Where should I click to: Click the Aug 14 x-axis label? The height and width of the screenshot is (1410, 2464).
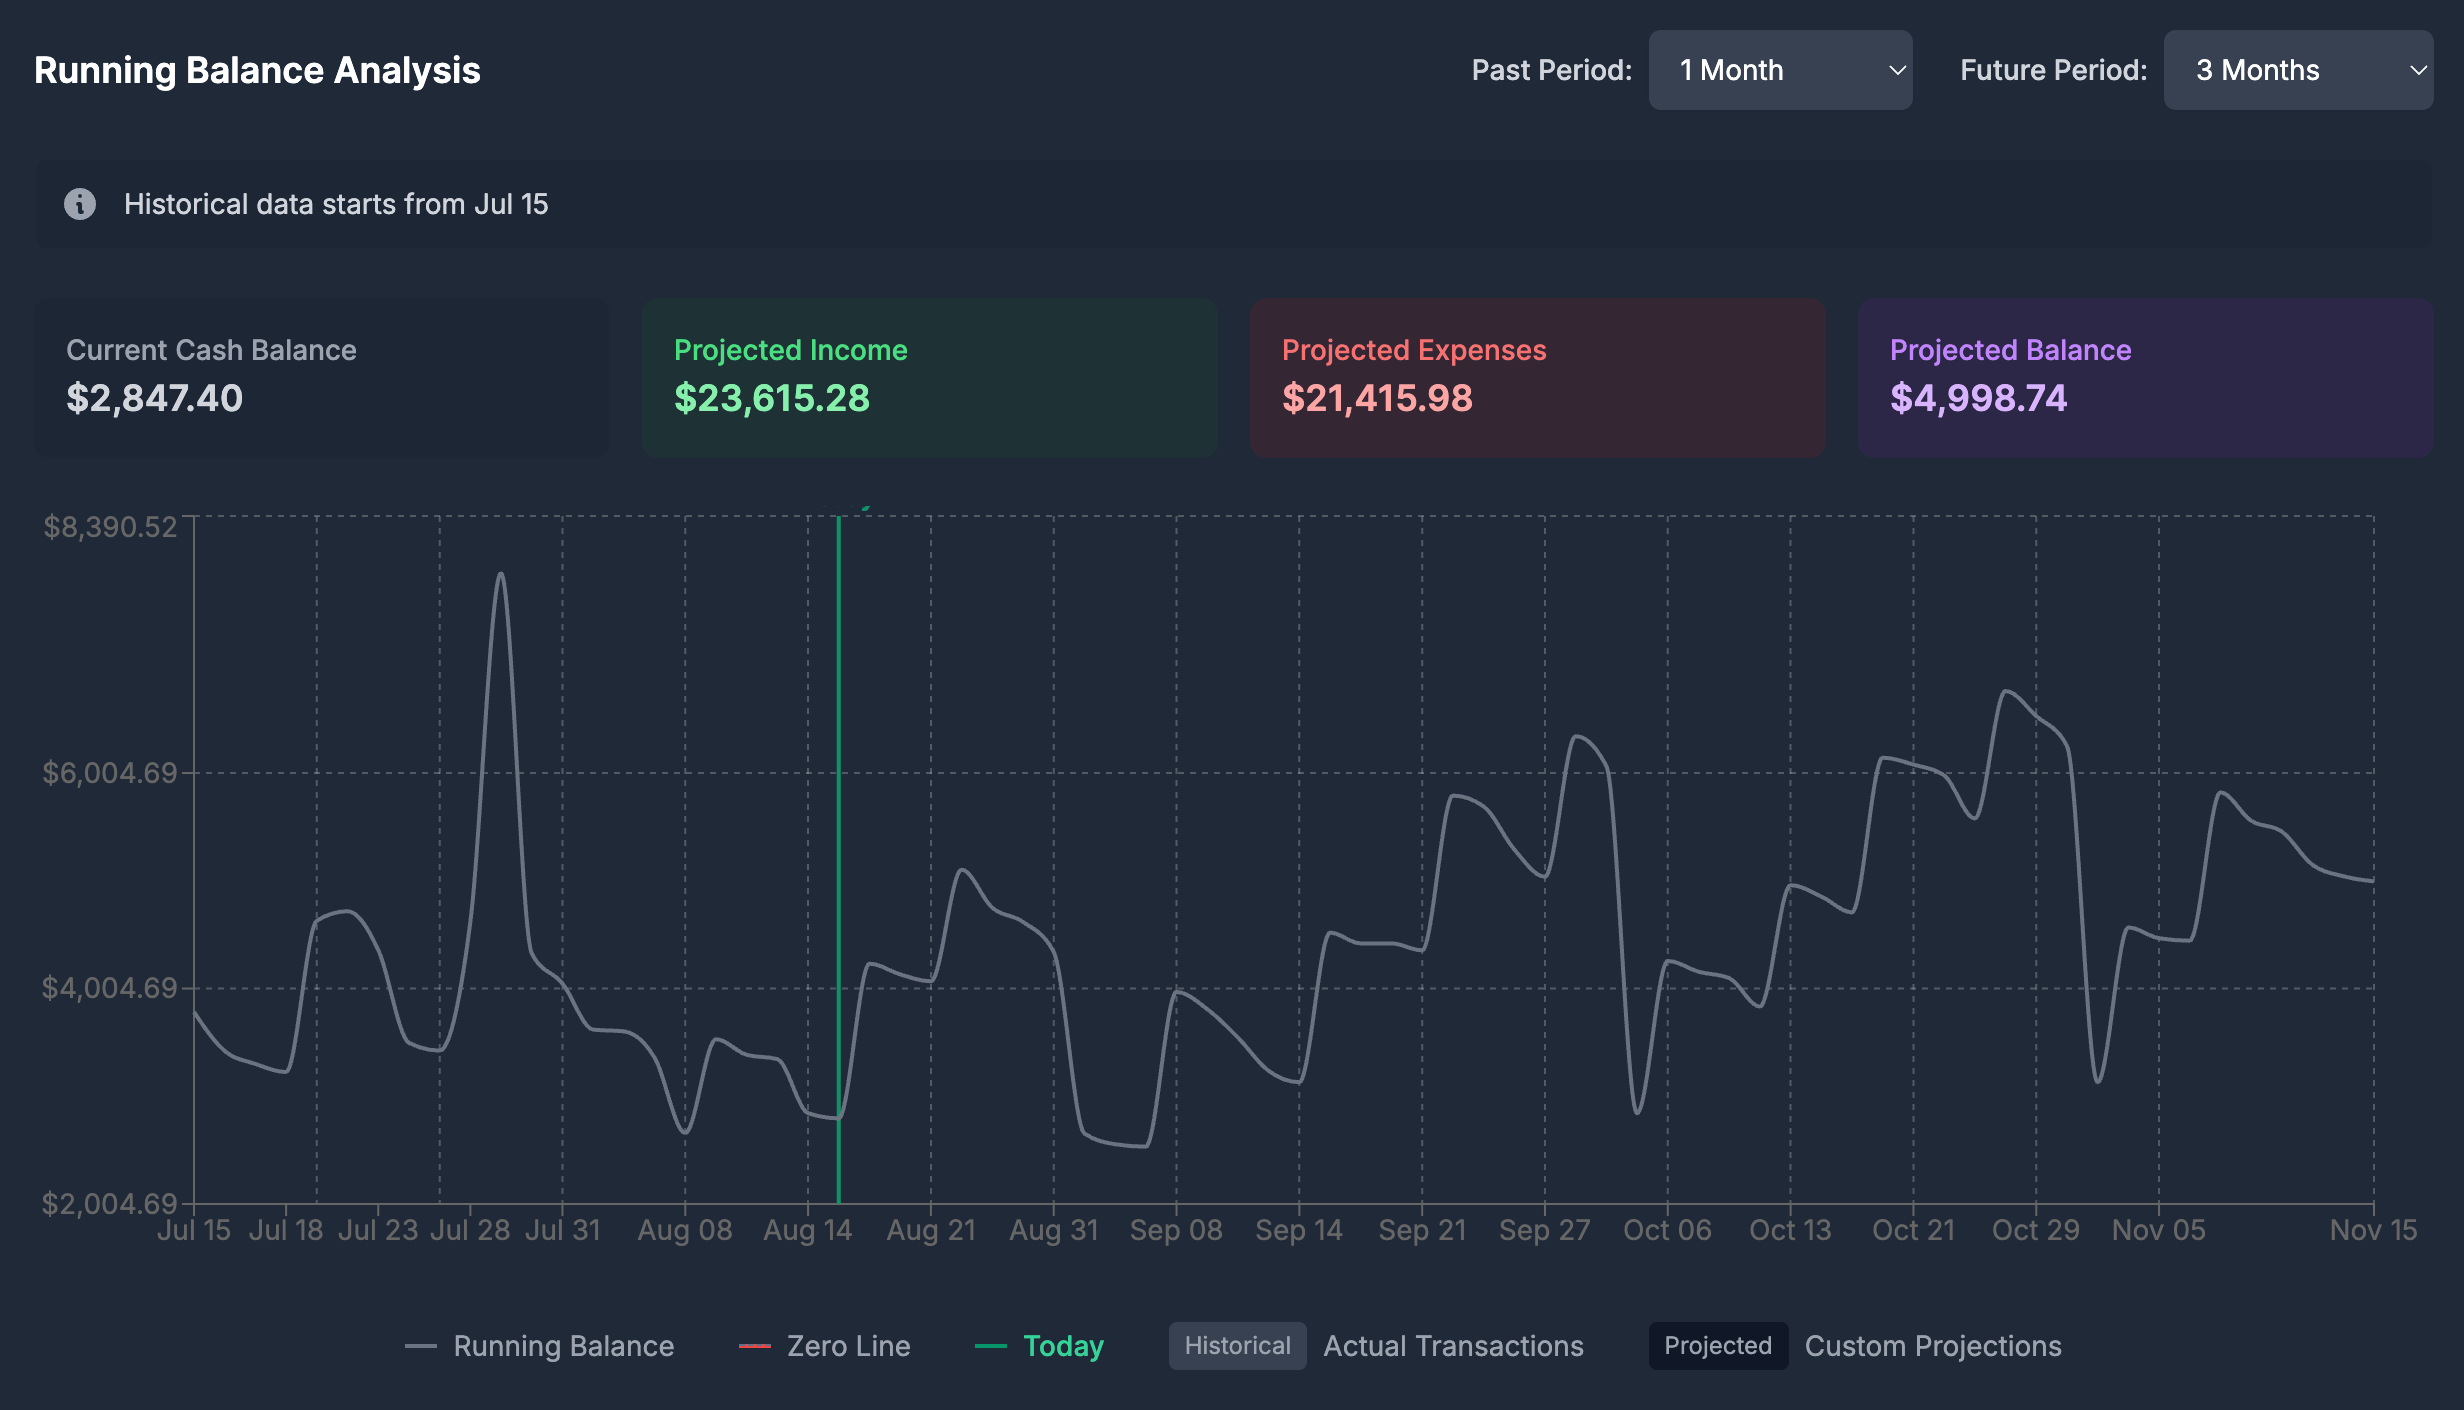[808, 1230]
